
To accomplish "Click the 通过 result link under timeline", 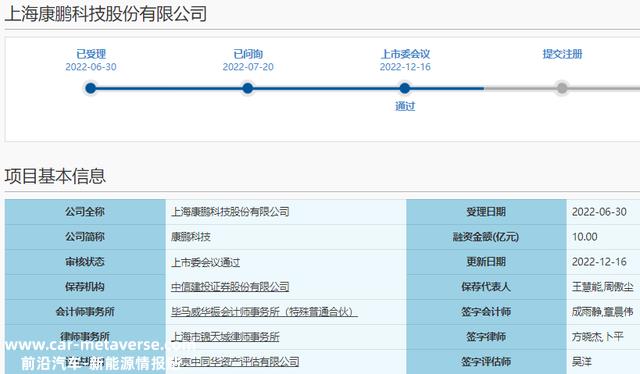I will pyautogui.click(x=405, y=106).
